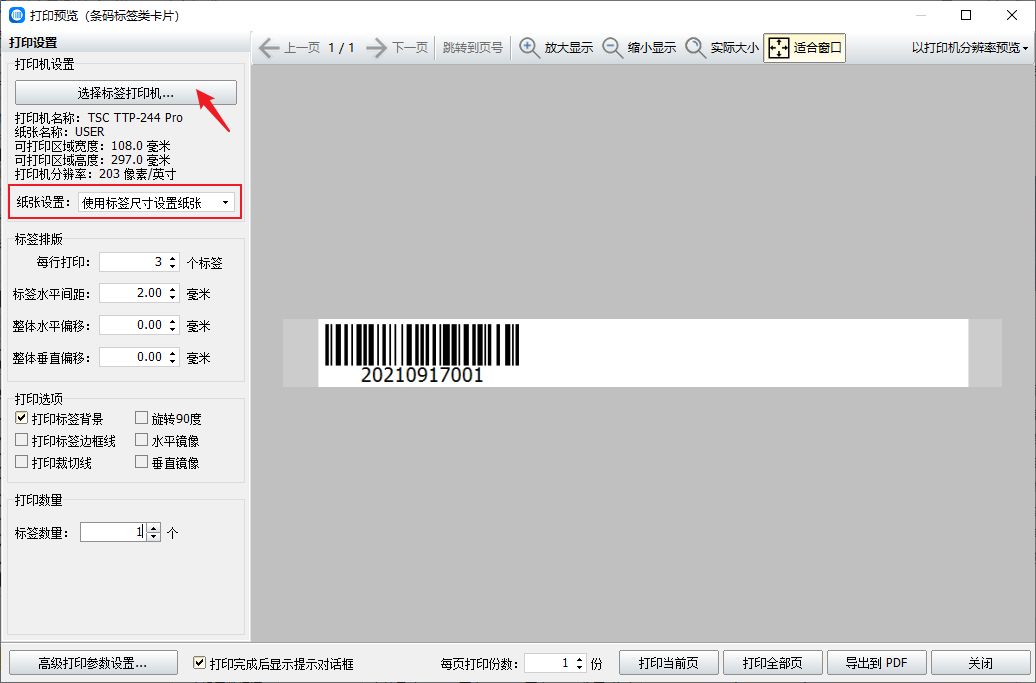This screenshot has height=683, width=1036.
Task: Click 整体垂直偏移 spinner arrows
Action: point(172,357)
